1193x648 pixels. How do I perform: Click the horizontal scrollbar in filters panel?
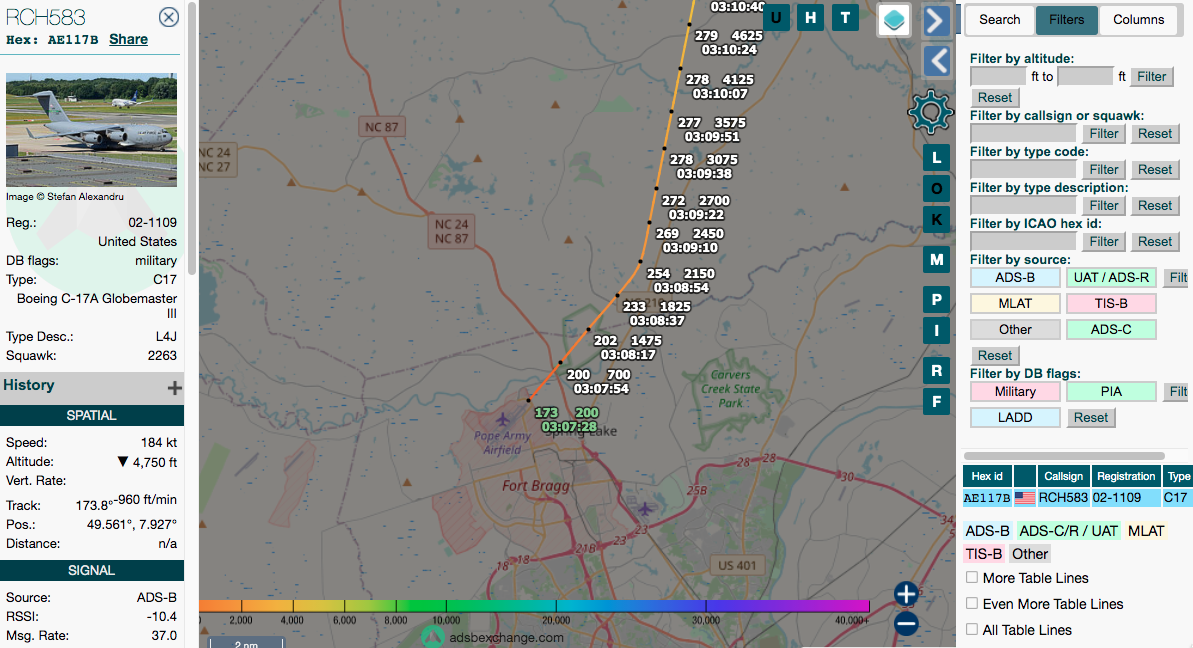click(x=1064, y=456)
